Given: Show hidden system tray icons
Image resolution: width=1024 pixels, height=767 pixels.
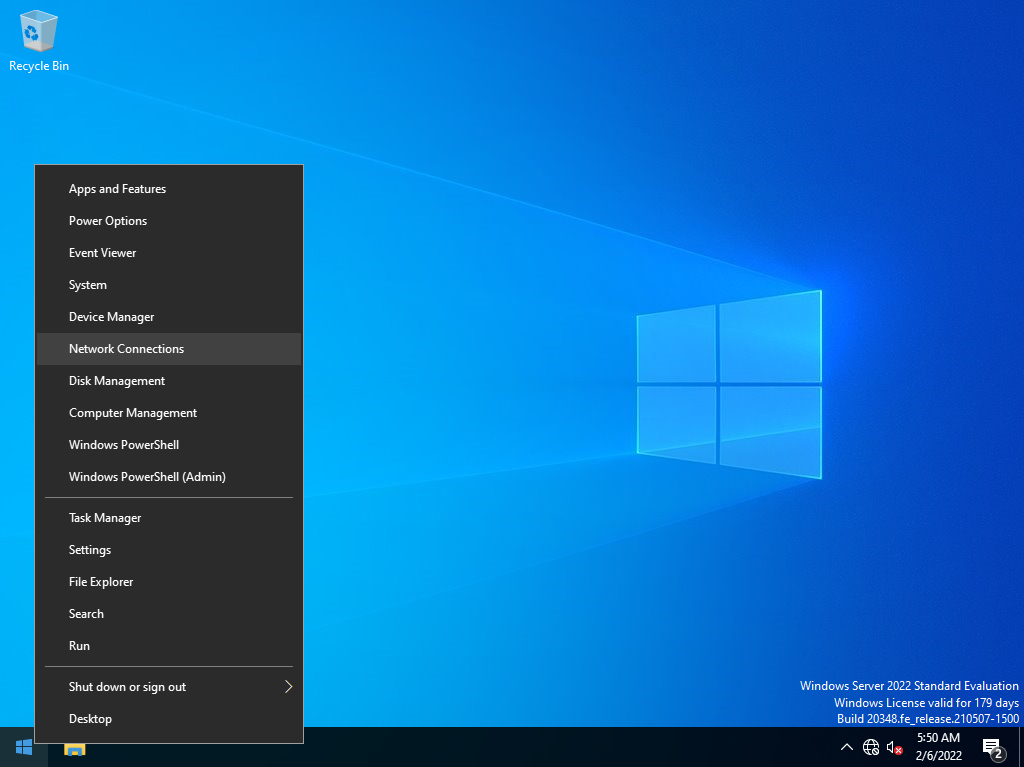Looking at the screenshot, I should coord(846,747).
